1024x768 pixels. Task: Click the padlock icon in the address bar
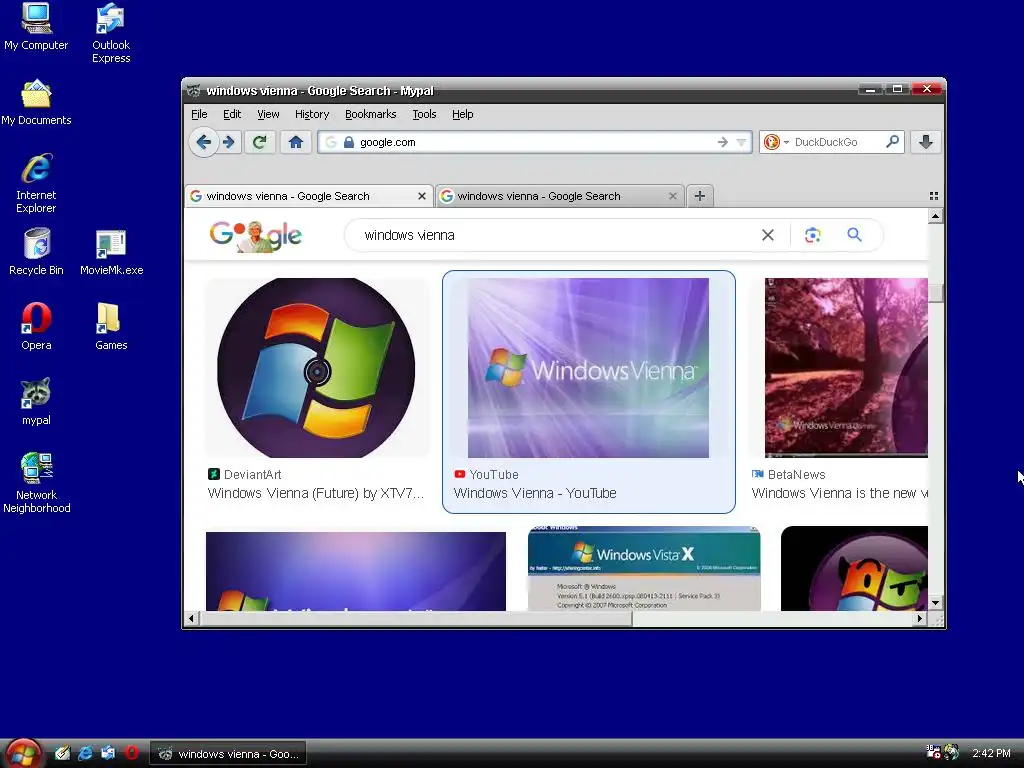click(x=349, y=142)
